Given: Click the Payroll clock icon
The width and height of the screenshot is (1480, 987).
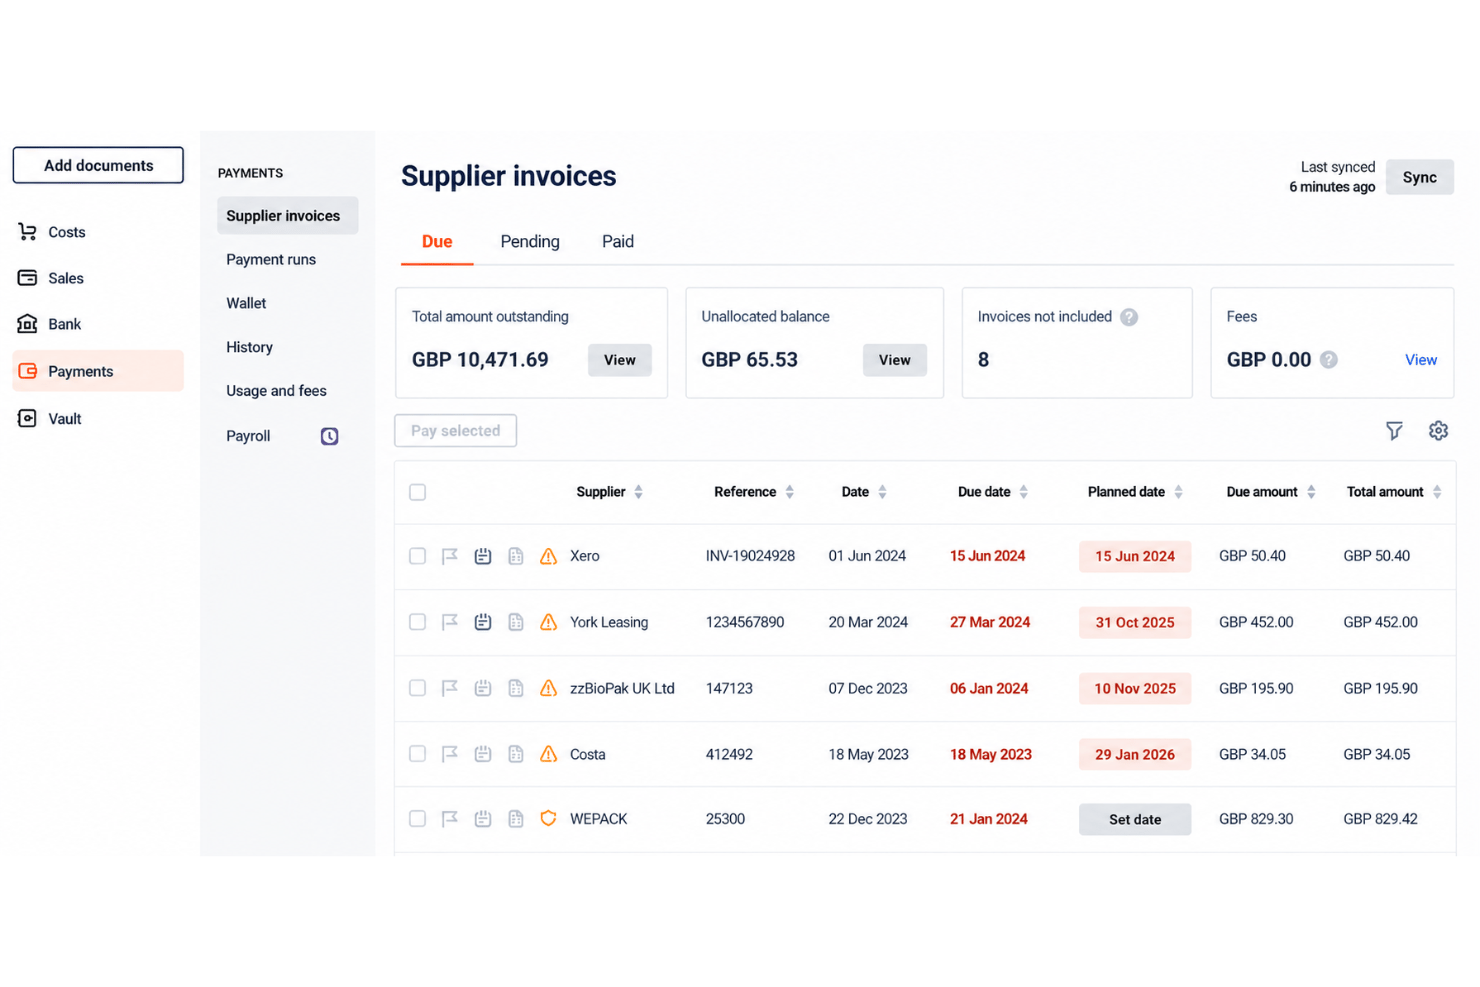Looking at the screenshot, I should click(329, 436).
